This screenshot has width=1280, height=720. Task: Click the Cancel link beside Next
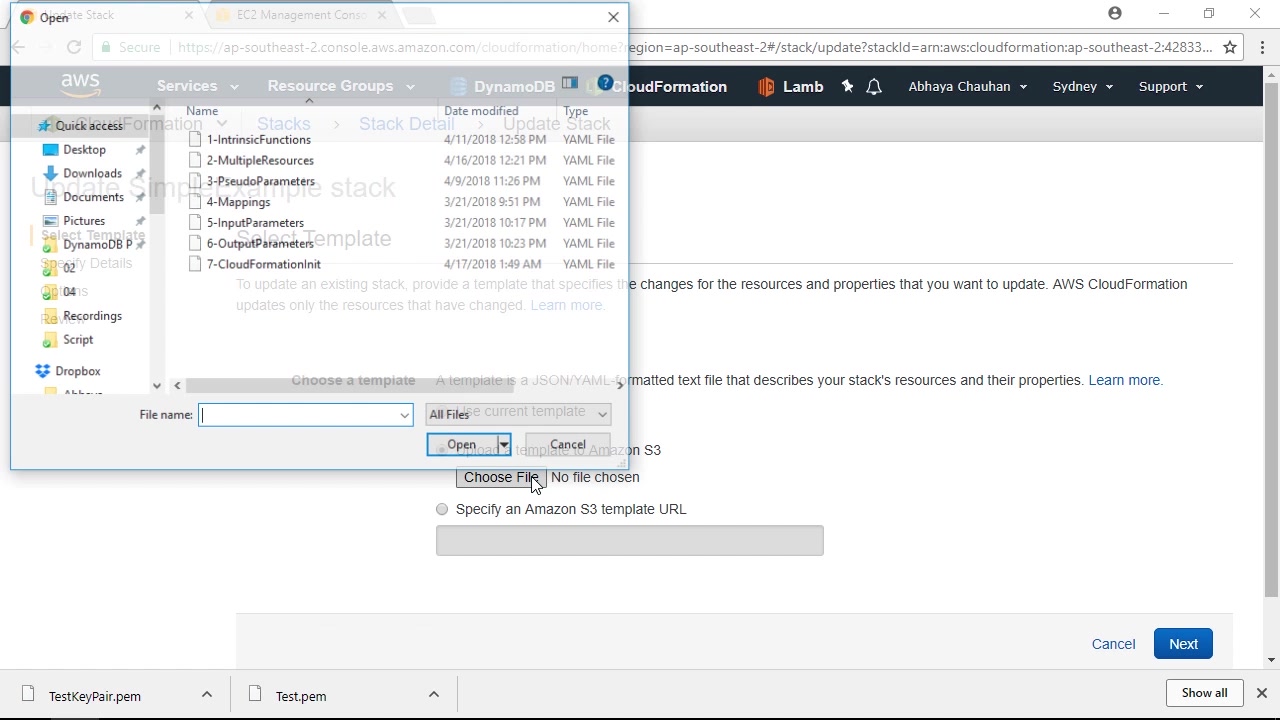tap(1113, 644)
